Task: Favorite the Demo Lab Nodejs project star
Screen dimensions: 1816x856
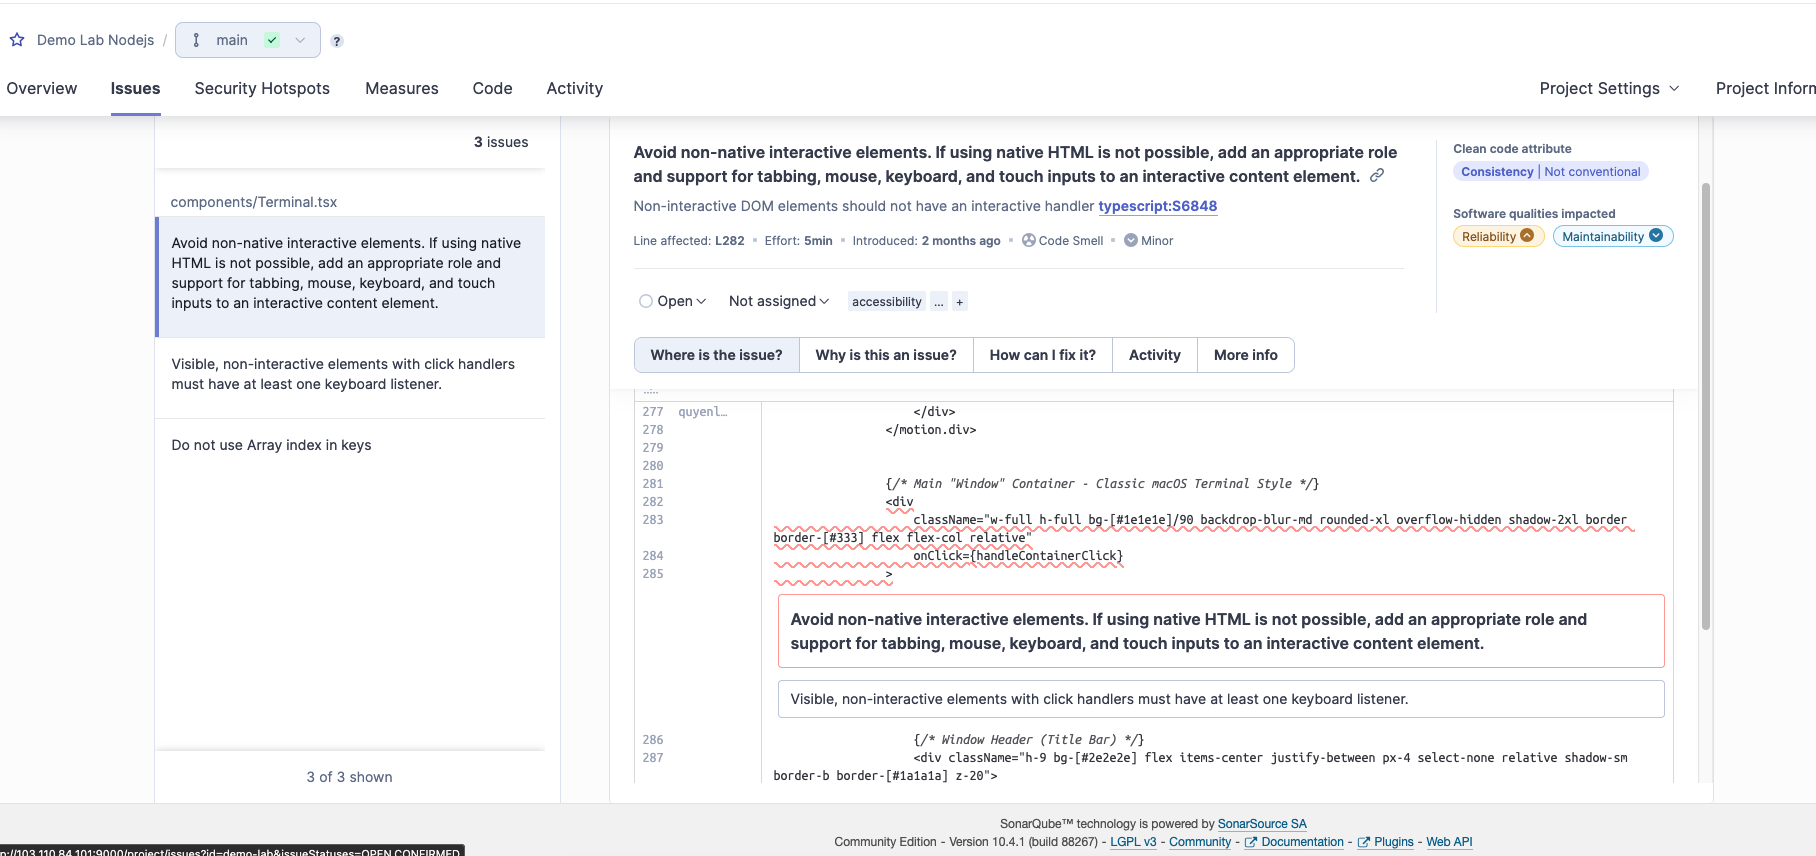Action: (x=17, y=40)
